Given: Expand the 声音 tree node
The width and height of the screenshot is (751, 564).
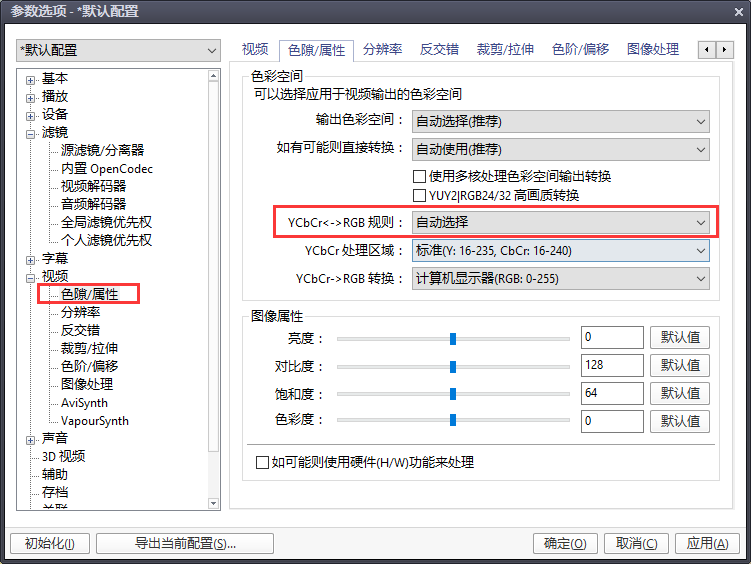Looking at the screenshot, I should coord(30,440).
